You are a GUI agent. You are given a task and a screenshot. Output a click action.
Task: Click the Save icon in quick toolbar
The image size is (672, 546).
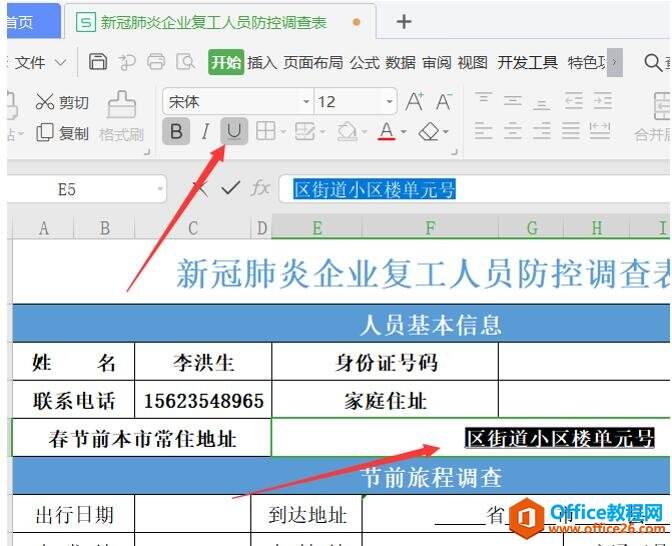98,62
